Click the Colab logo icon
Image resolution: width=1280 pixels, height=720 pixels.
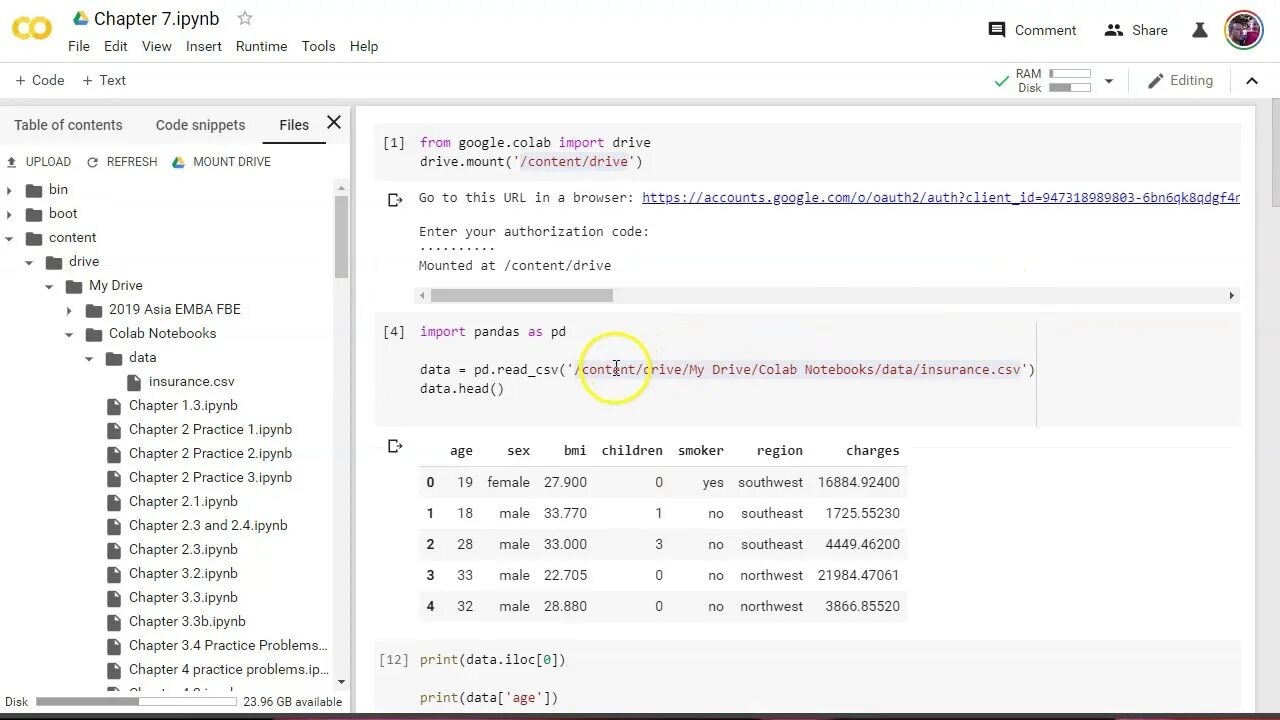[32, 28]
